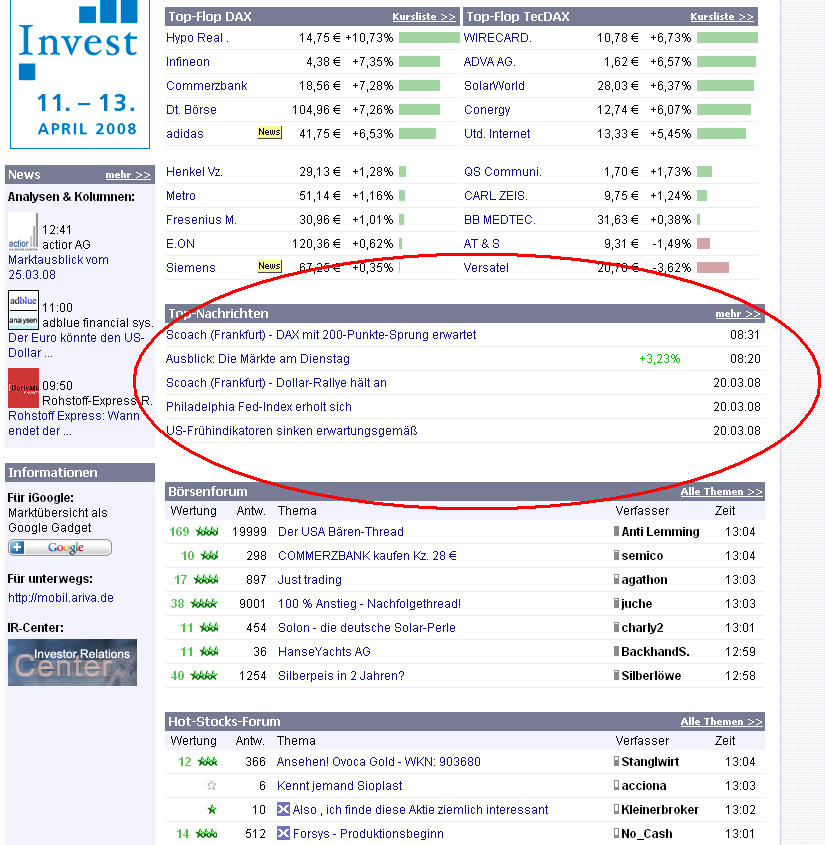Click the user icon beside juche
The image size is (825, 845).
pos(616,603)
